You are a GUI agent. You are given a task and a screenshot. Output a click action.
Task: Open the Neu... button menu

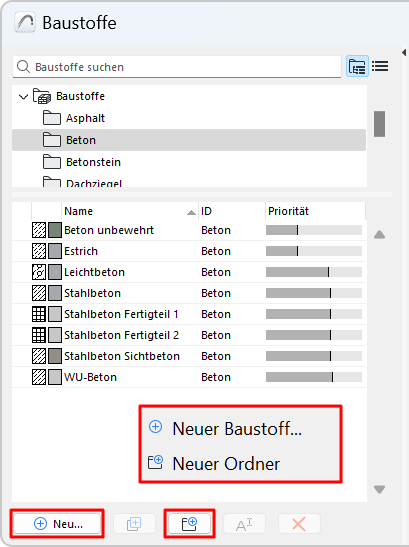pos(57,523)
